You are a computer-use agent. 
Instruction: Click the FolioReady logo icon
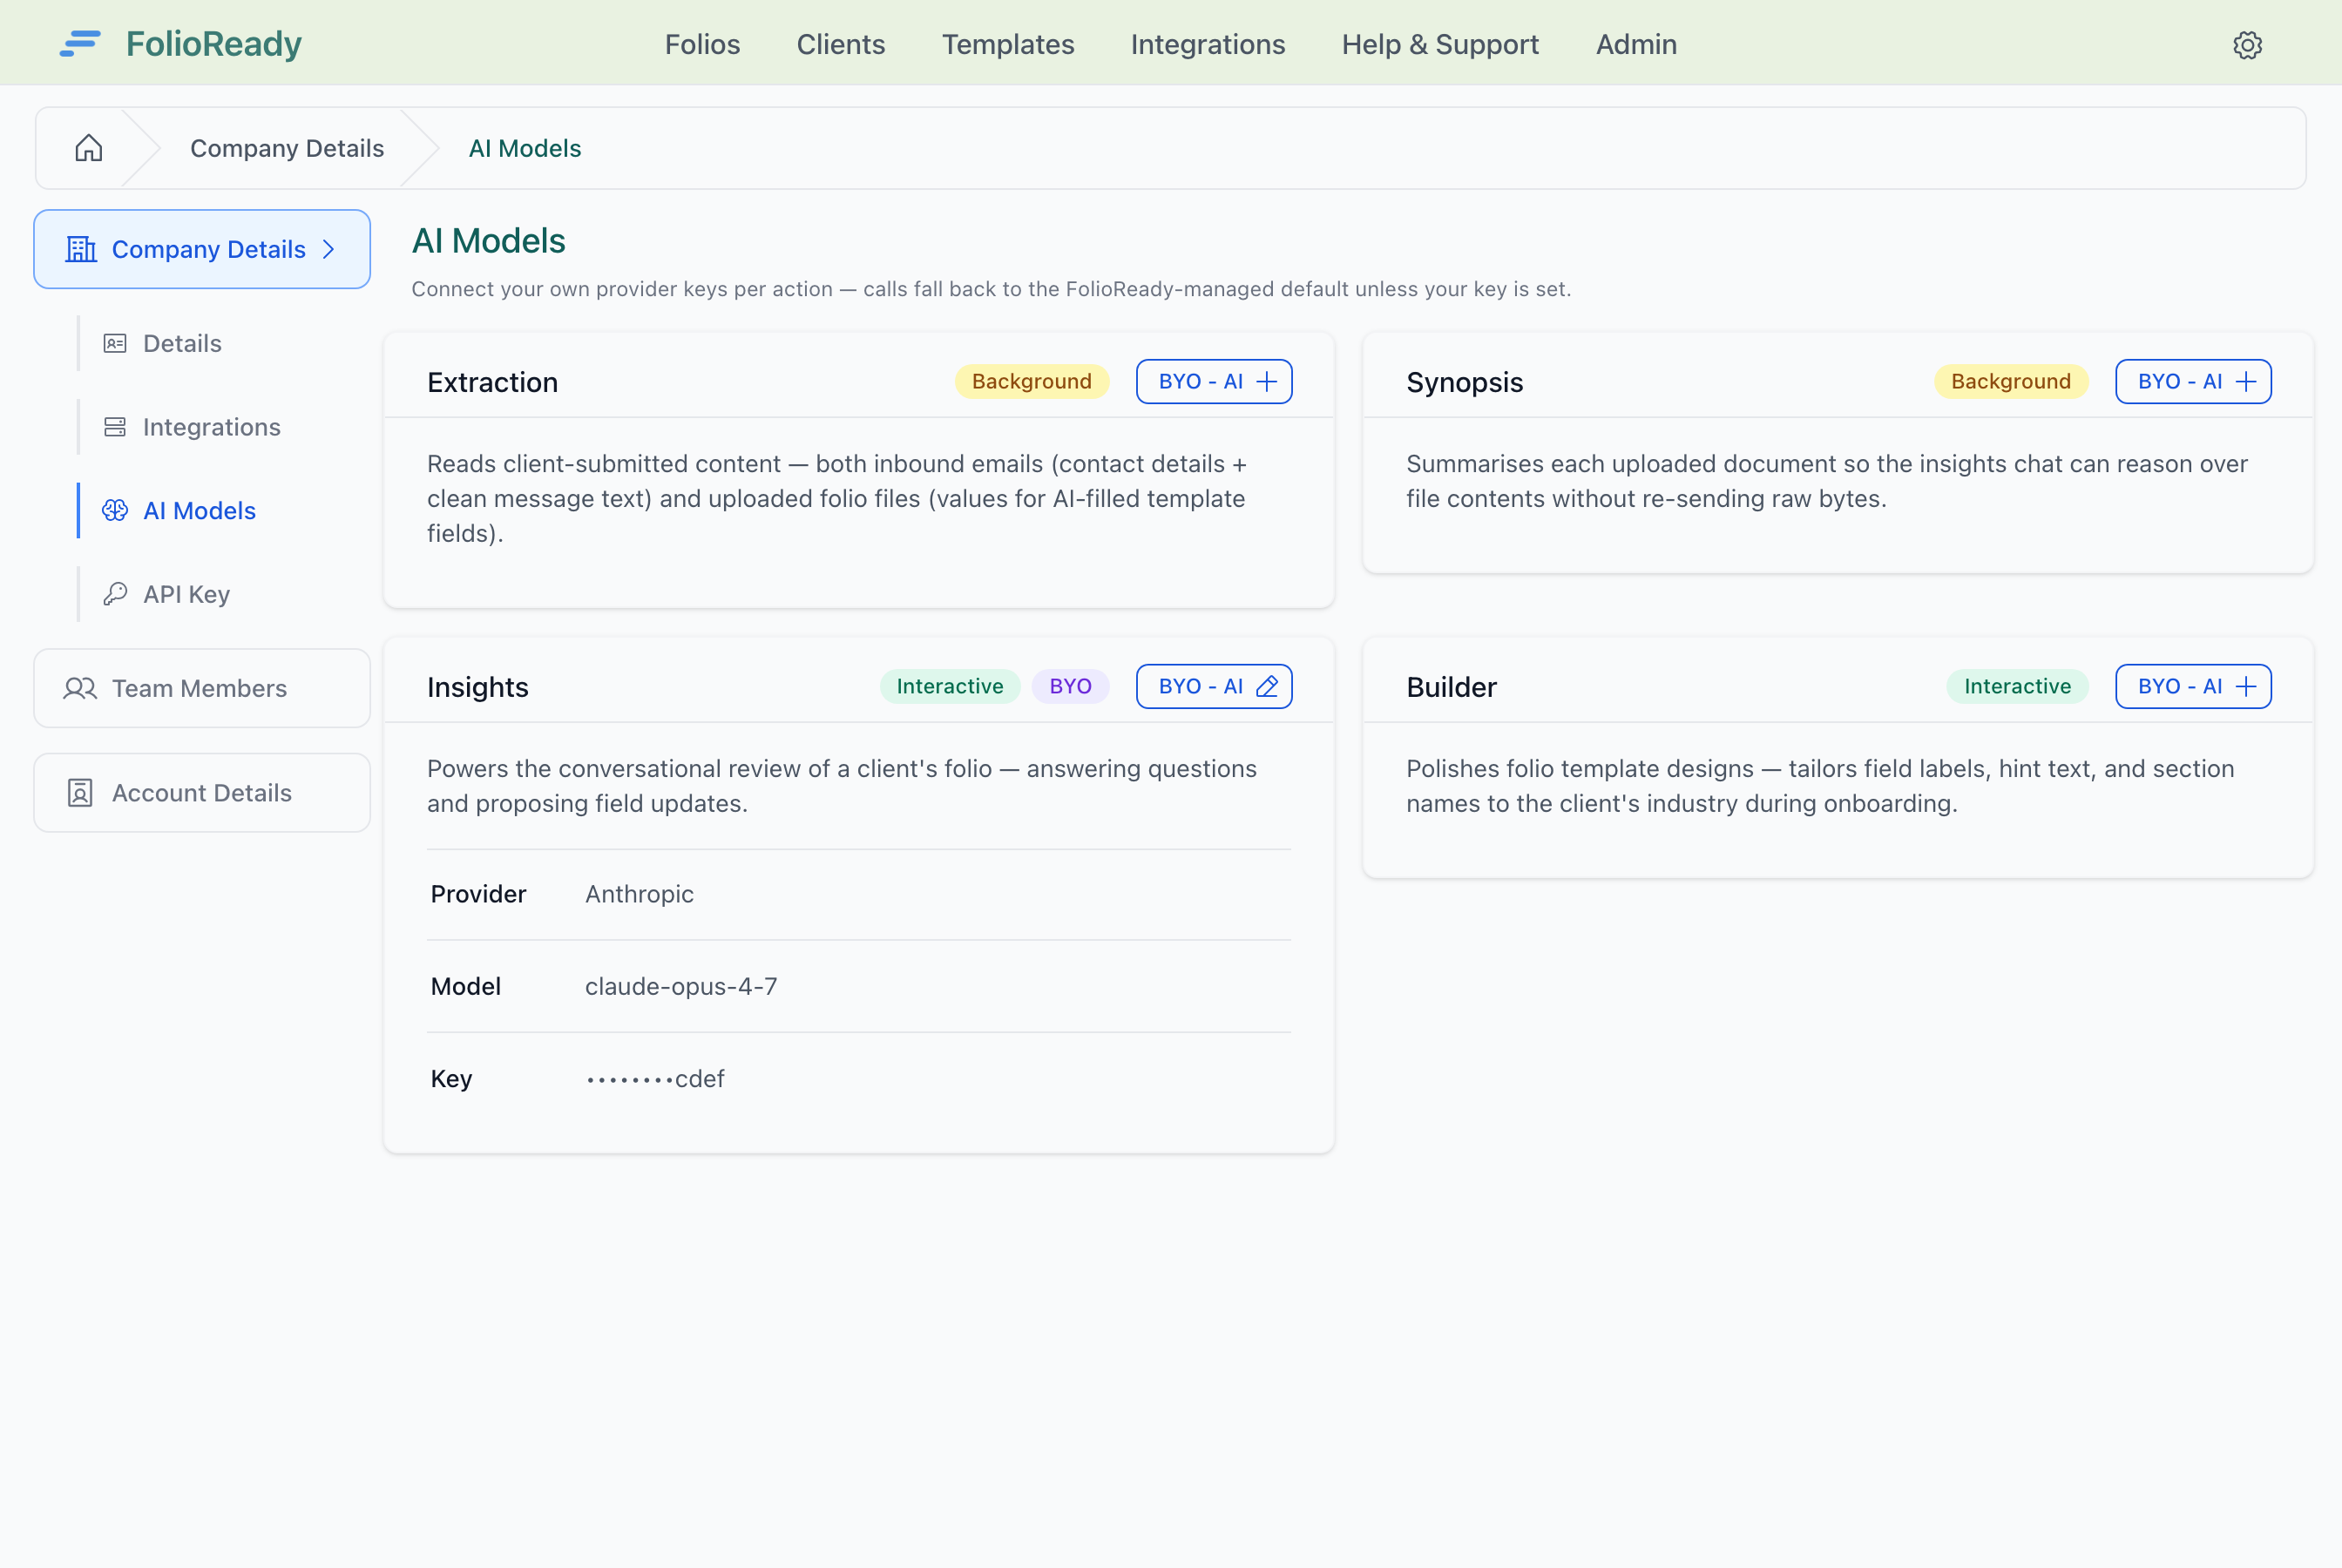pos(80,44)
